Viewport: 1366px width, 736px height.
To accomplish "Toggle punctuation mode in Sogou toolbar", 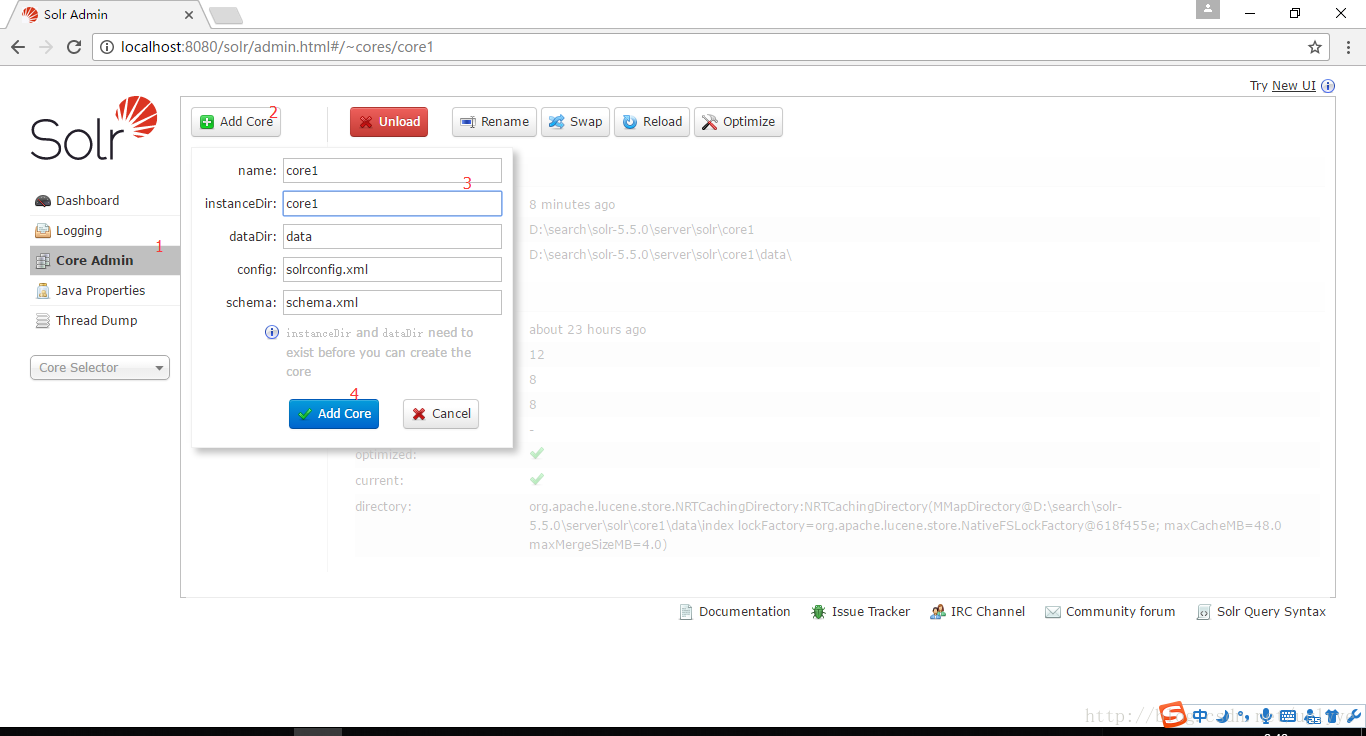I will [x=1243, y=716].
